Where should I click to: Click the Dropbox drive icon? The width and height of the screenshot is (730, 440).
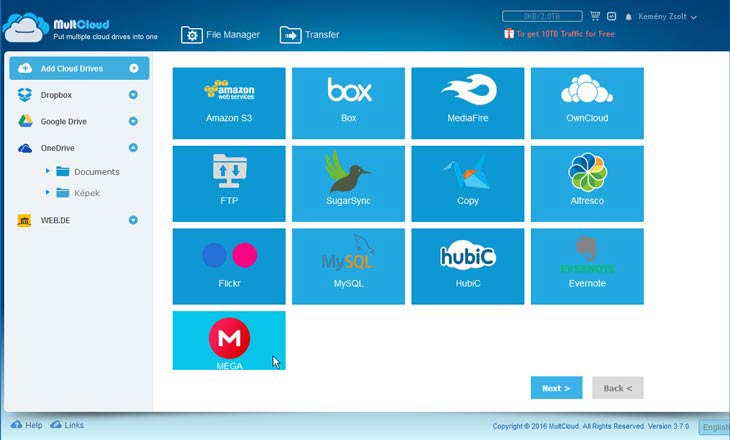click(x=25, y=95)
